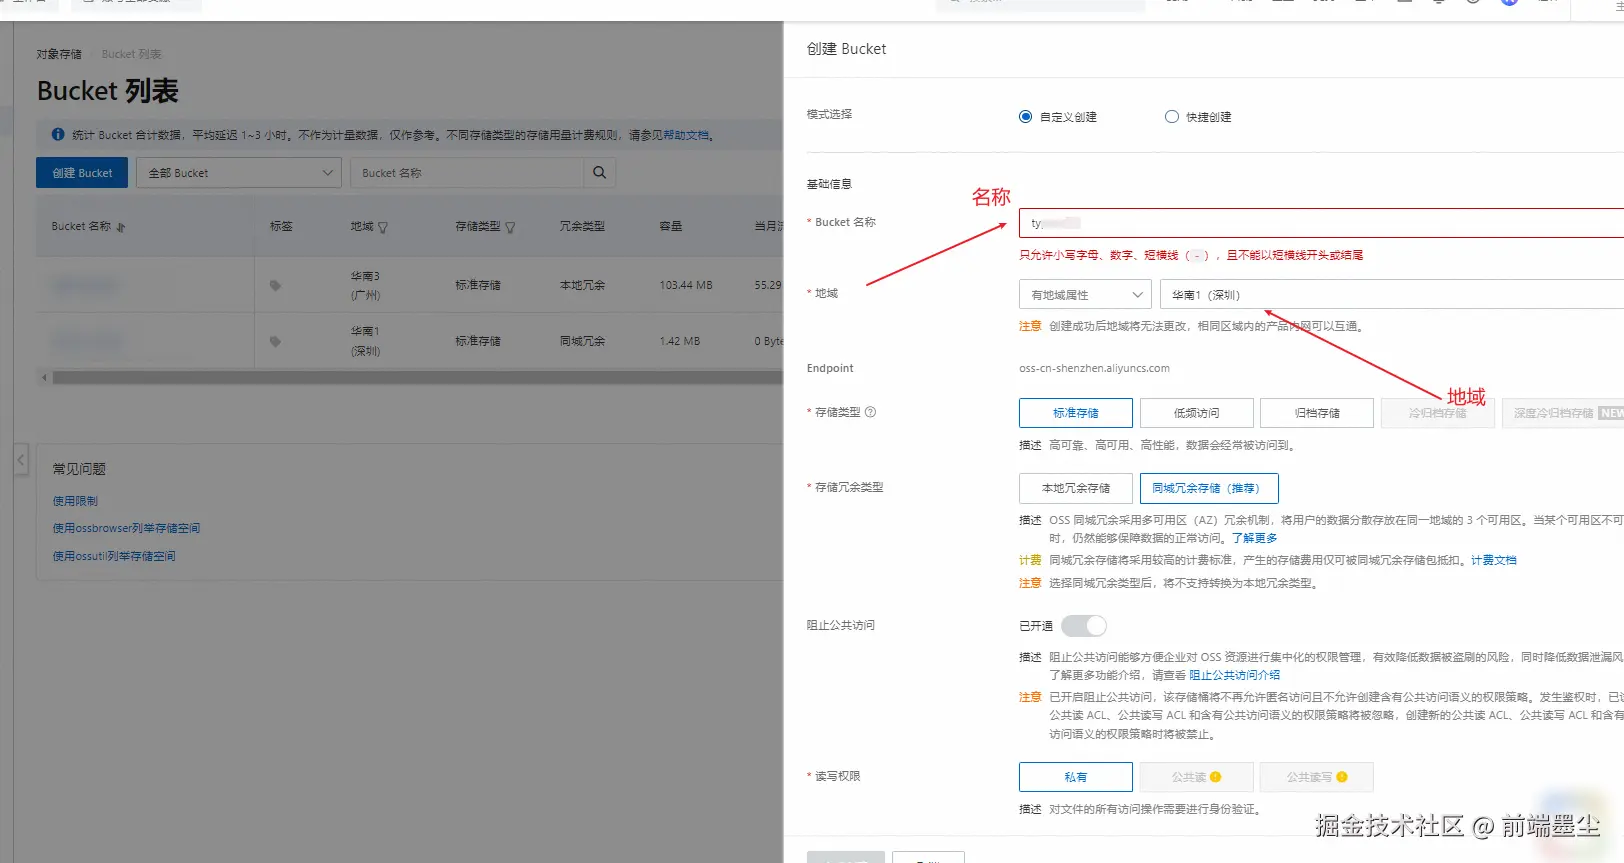Choose 低频访问 storage type
This screenshot has height=863, width=1624.
tap(1196, 413)
